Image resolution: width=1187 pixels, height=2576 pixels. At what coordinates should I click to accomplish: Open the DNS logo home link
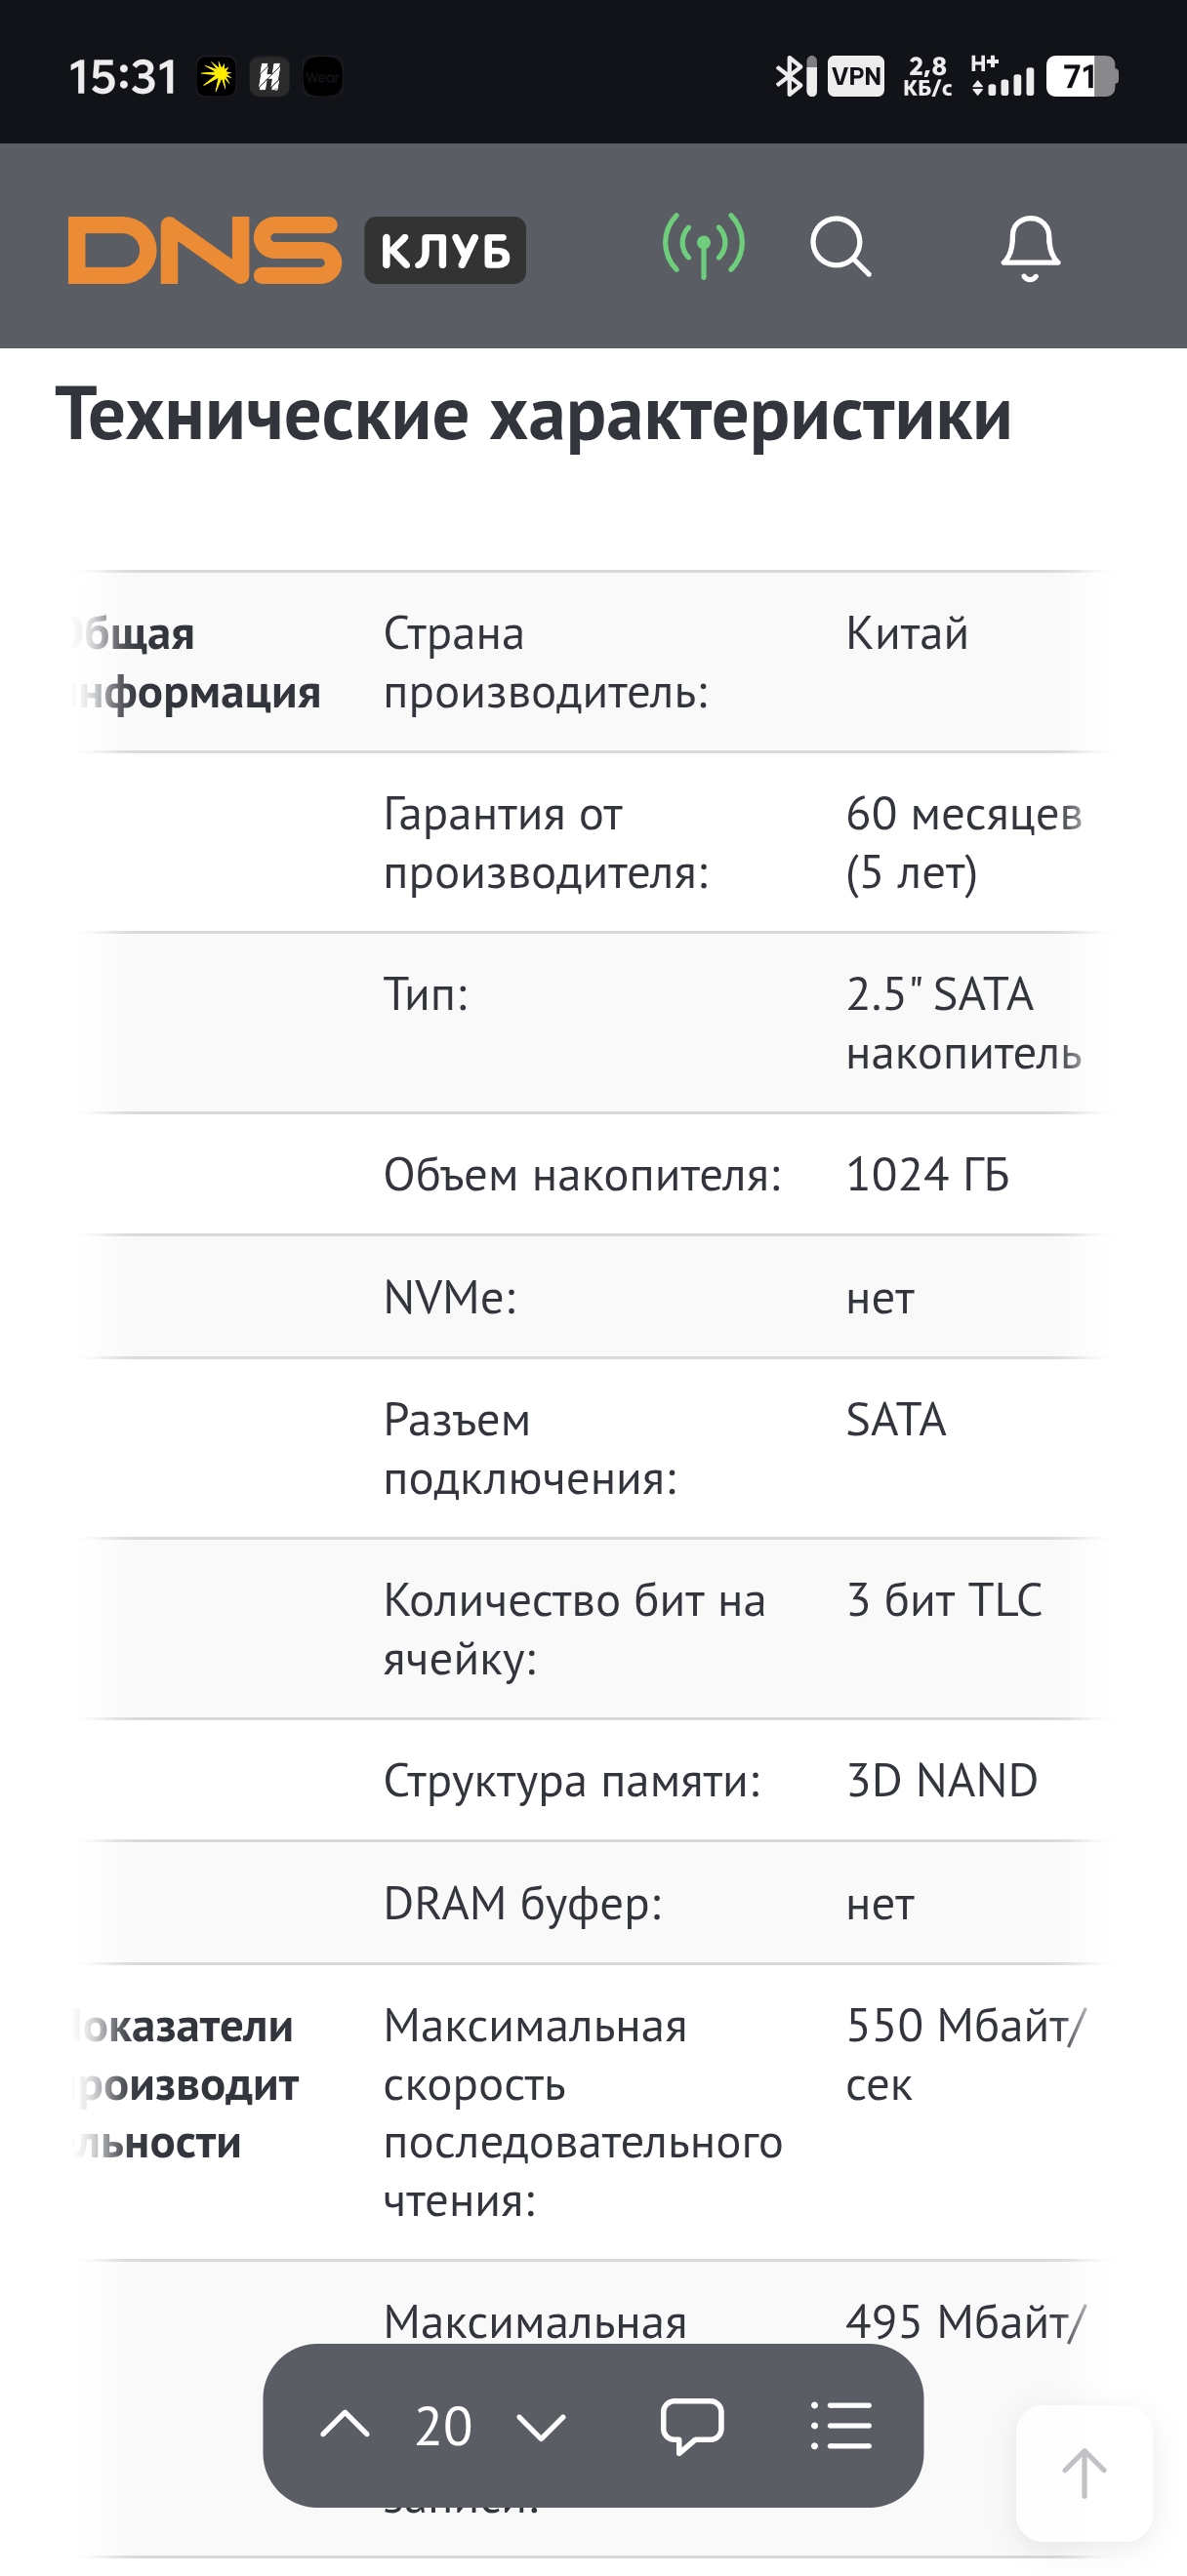[x=204, y=250]
